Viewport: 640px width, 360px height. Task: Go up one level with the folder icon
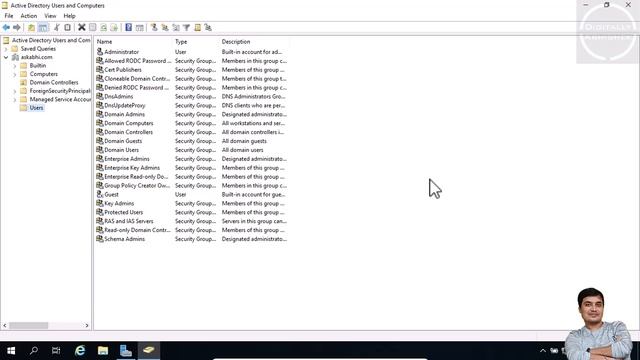pos(31,27)
